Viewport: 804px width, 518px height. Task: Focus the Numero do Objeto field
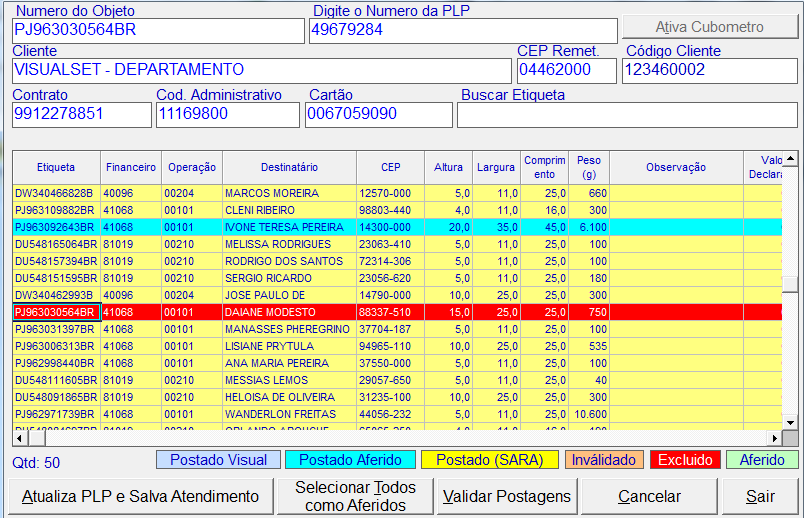click(158, 31)
